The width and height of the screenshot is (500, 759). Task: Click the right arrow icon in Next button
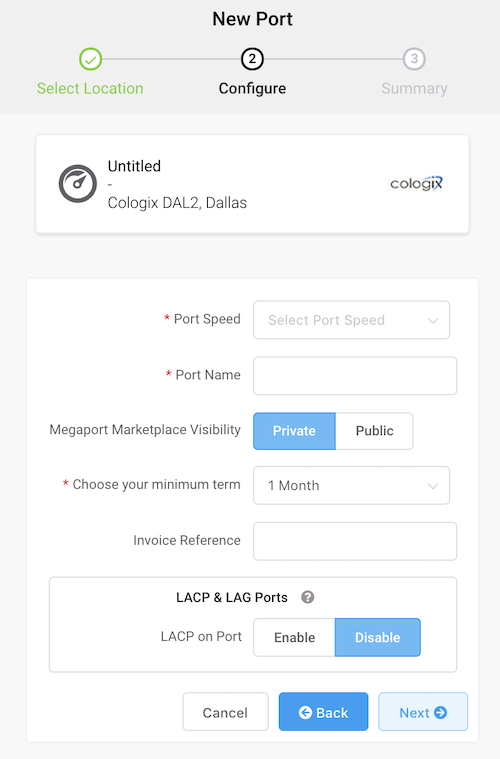pos(440,713)
